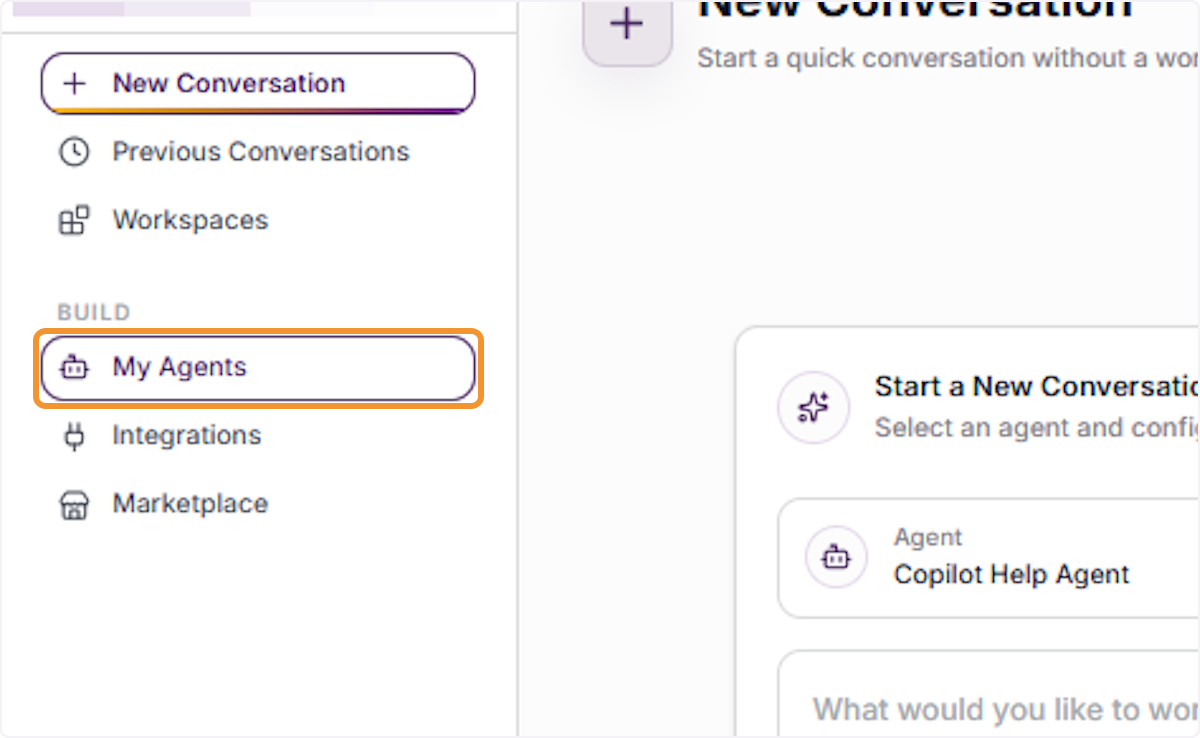Open the Agent selector showing Copilot Help Agent
Viewport: 1200px width, 738px height.
(x=989, y=558)
